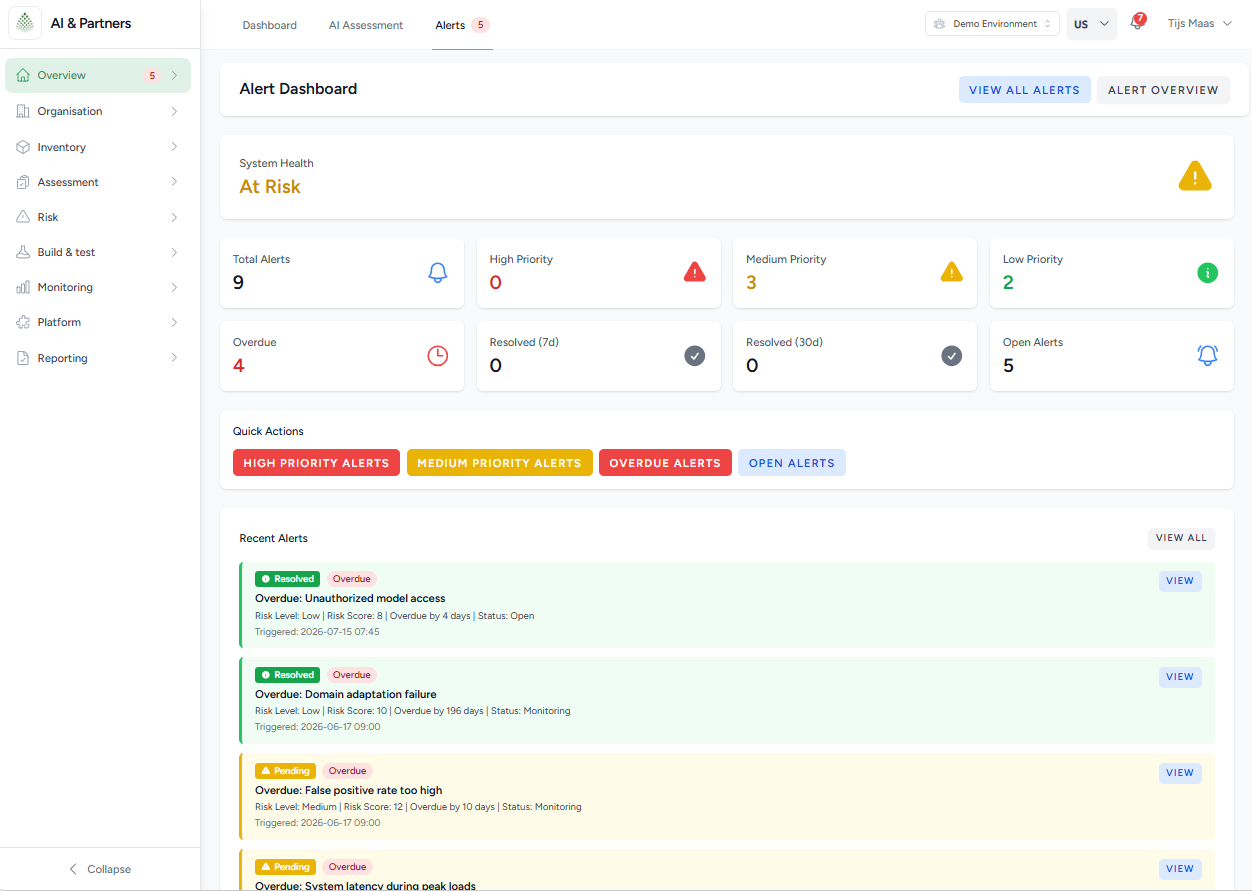Click the Open Alerts ringing bell icon
This screenshot has height=891, width=1252.
pyautogui.click(x=1208, y=355)
